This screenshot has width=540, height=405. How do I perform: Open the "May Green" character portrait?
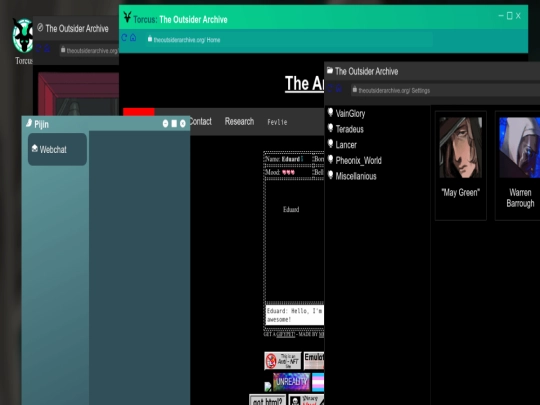[460, 147]
